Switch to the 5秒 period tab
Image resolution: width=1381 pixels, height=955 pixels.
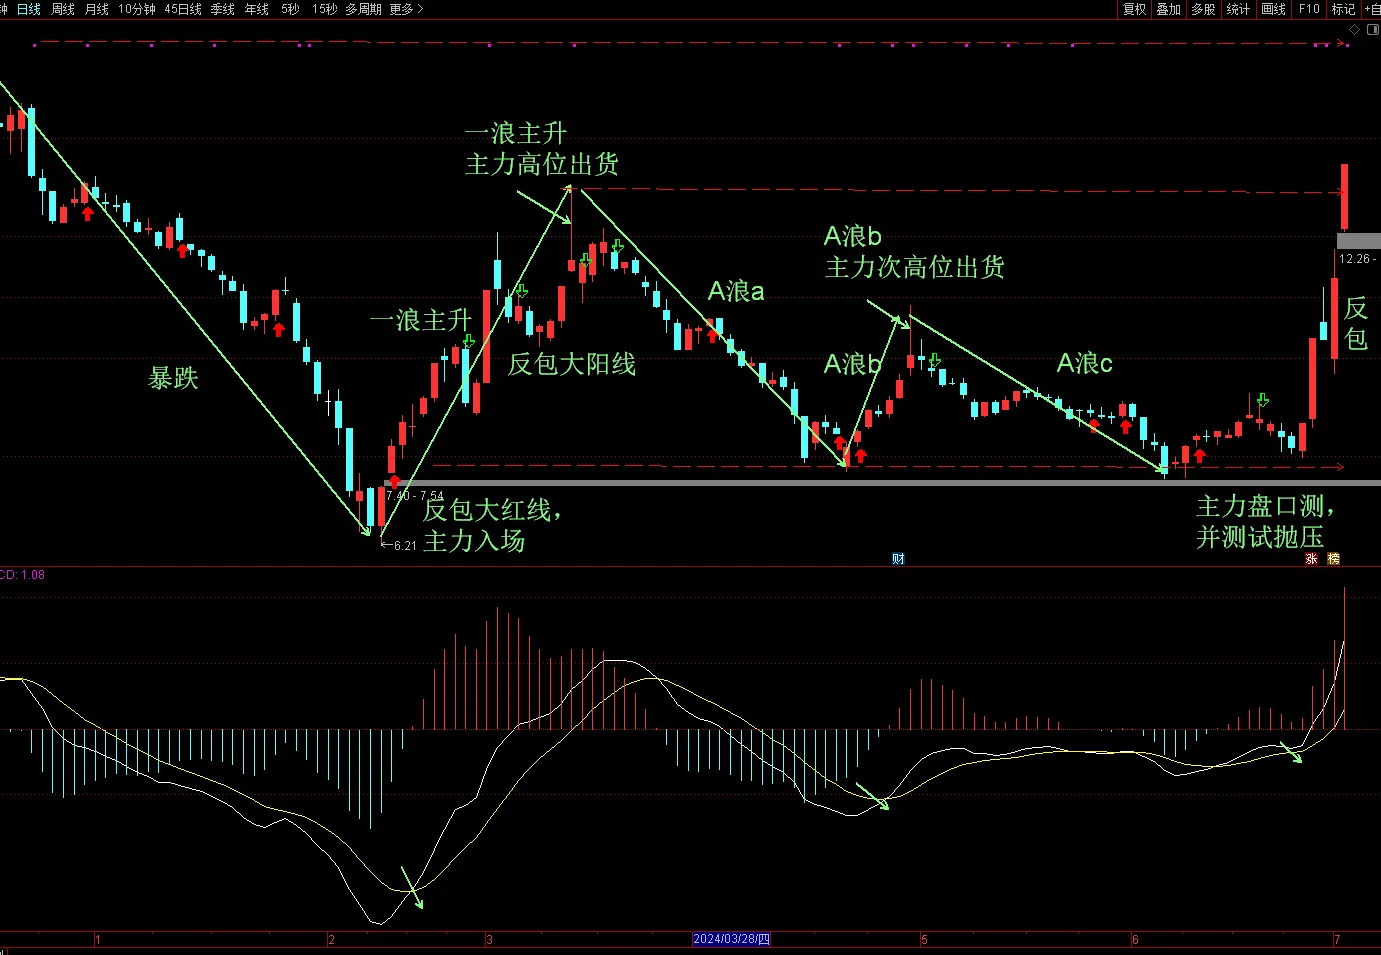point(290,9)
